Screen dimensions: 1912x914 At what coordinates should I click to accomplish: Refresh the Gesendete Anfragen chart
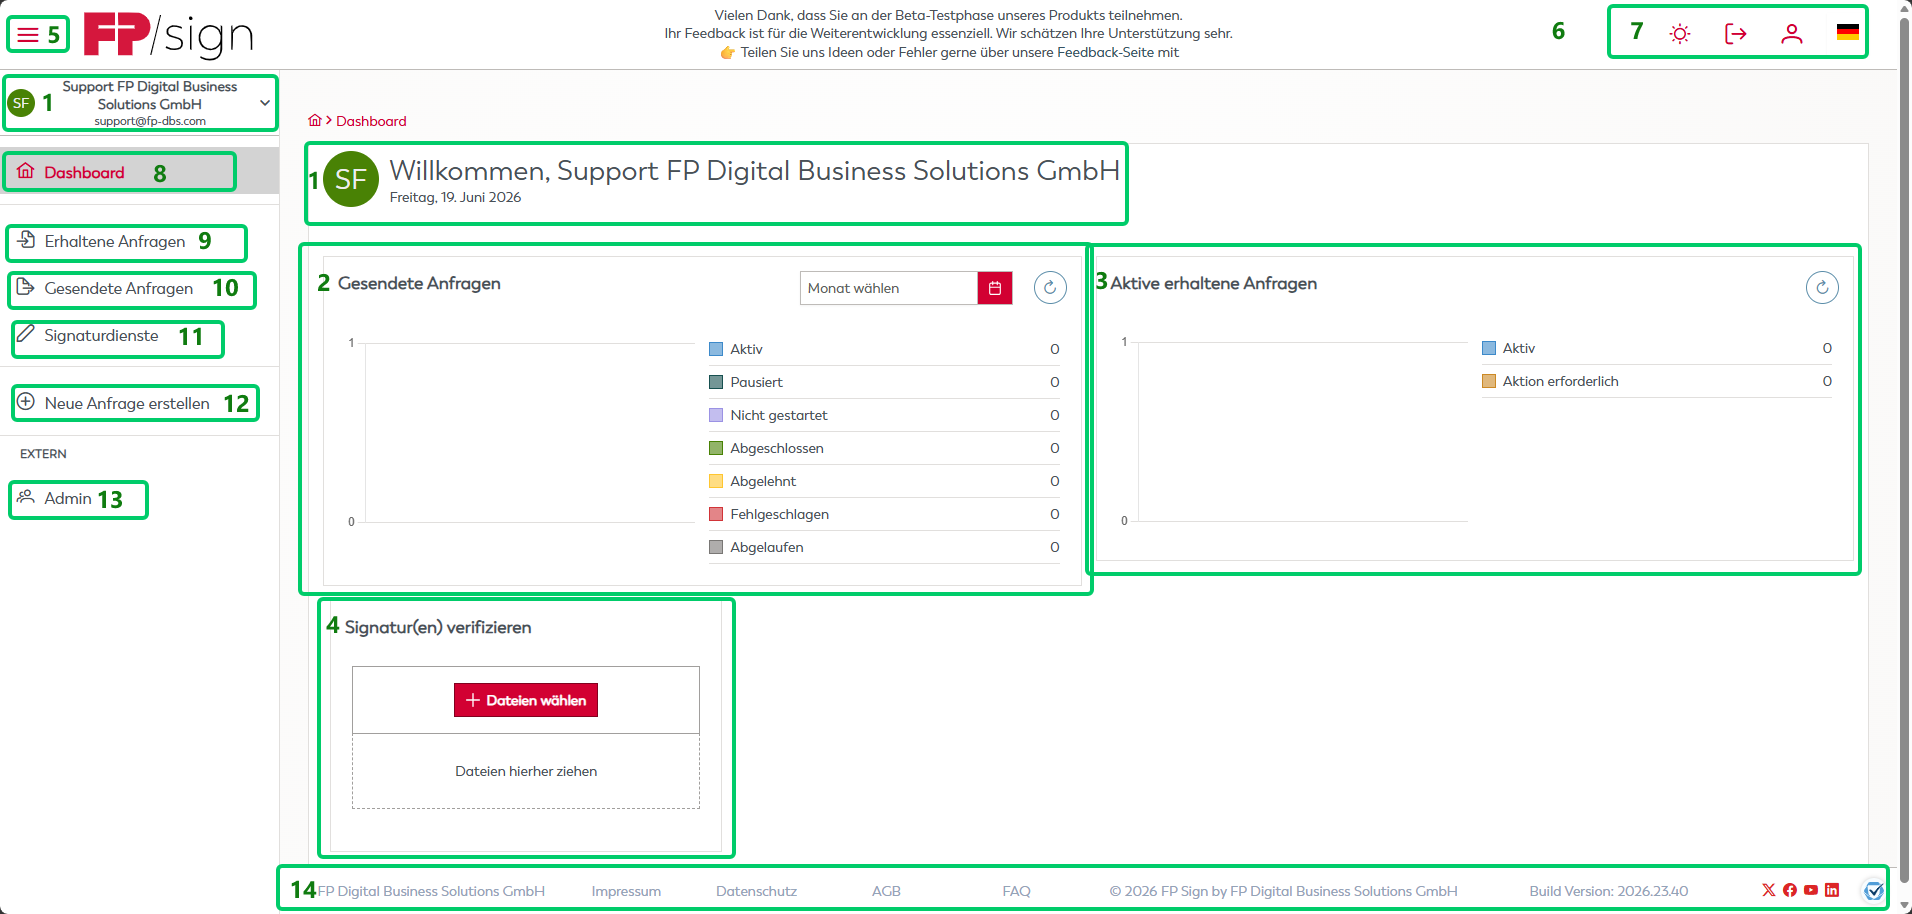click(1050, 288)
